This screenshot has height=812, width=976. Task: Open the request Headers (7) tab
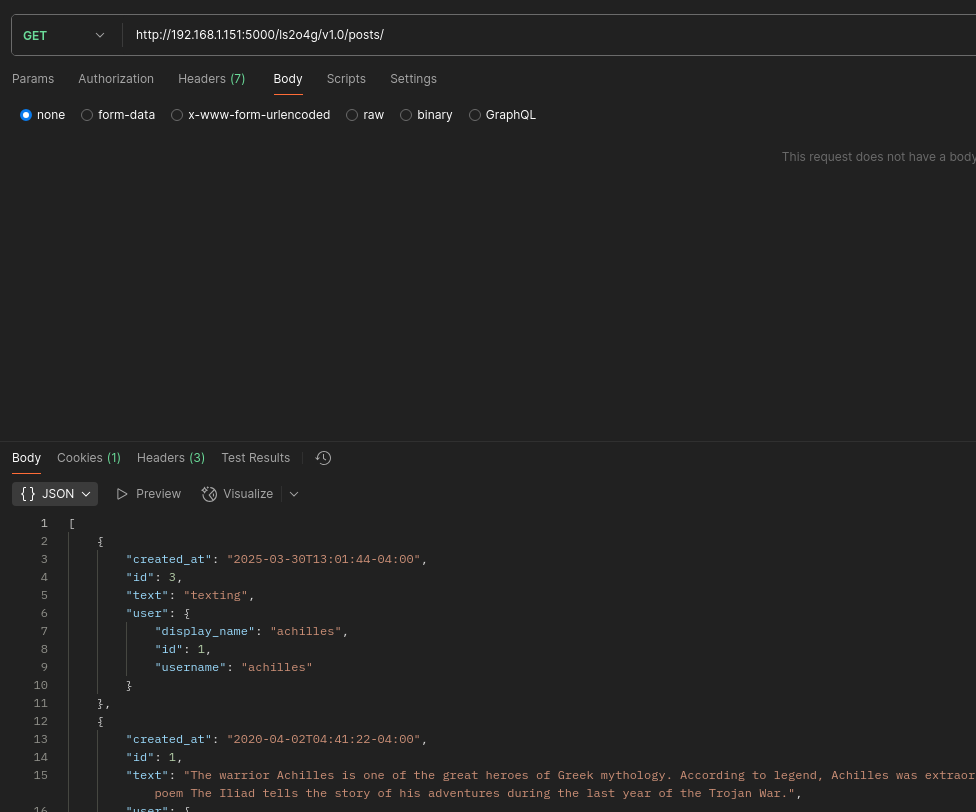click(x=212, y=79)
